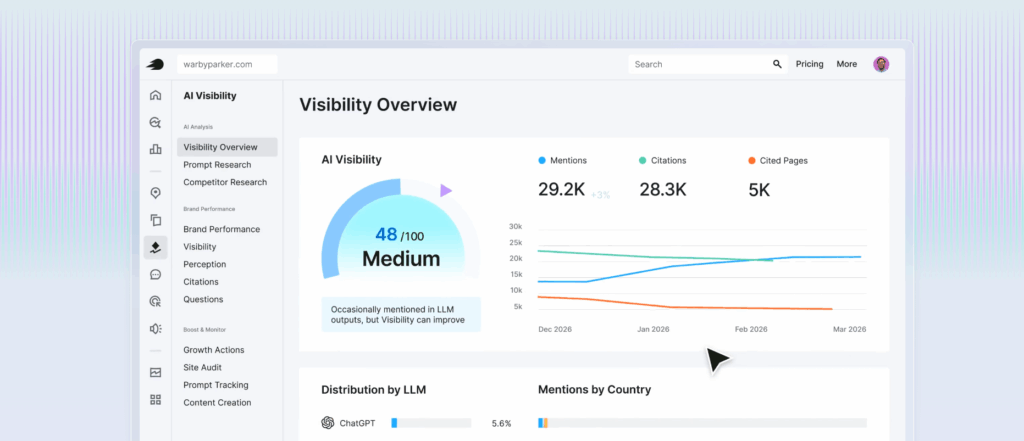Screen dimensions: 1024x441
Task: Click the 28.3K citations value
Action: click(663, 189)
